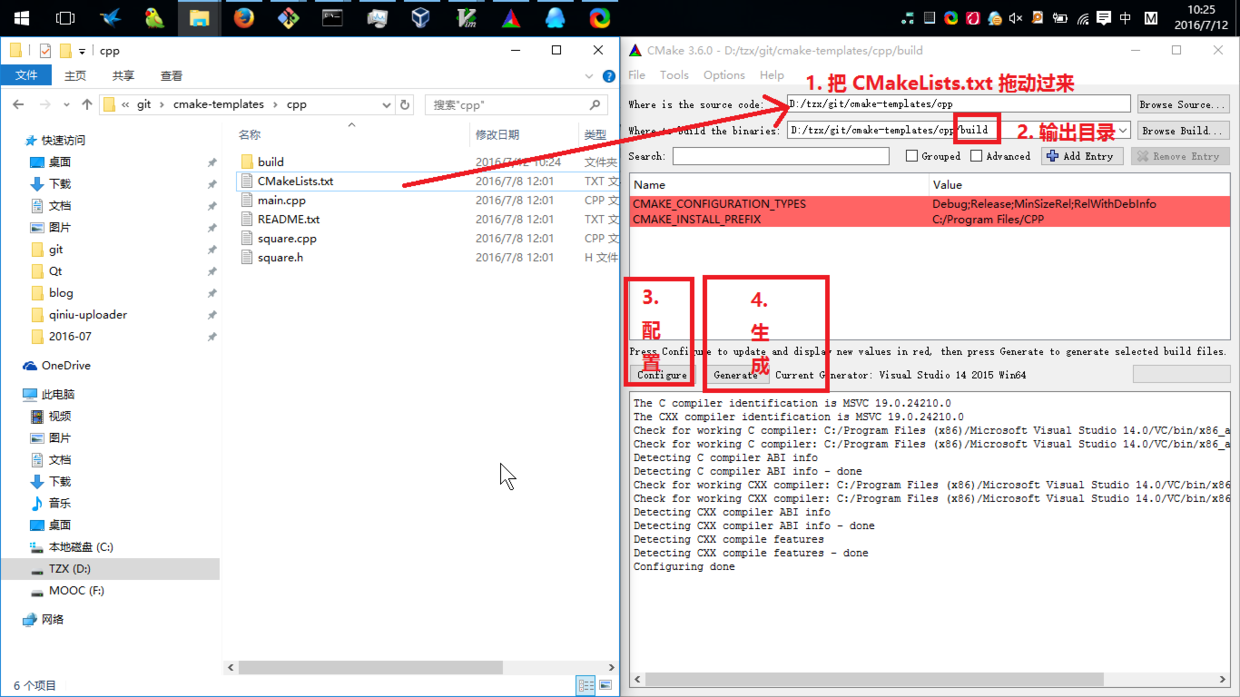Select 此电脑 in the navigation pane
The width and height of the screenshot is (1240, 697).
click(x=58, y=394)
